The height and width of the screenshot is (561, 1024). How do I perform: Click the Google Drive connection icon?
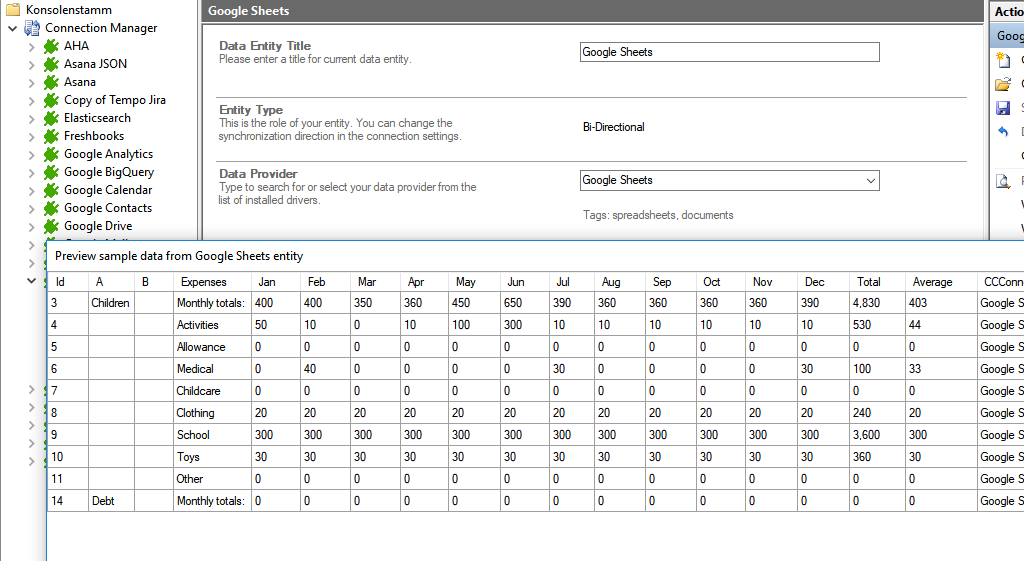tap(51, 226)
